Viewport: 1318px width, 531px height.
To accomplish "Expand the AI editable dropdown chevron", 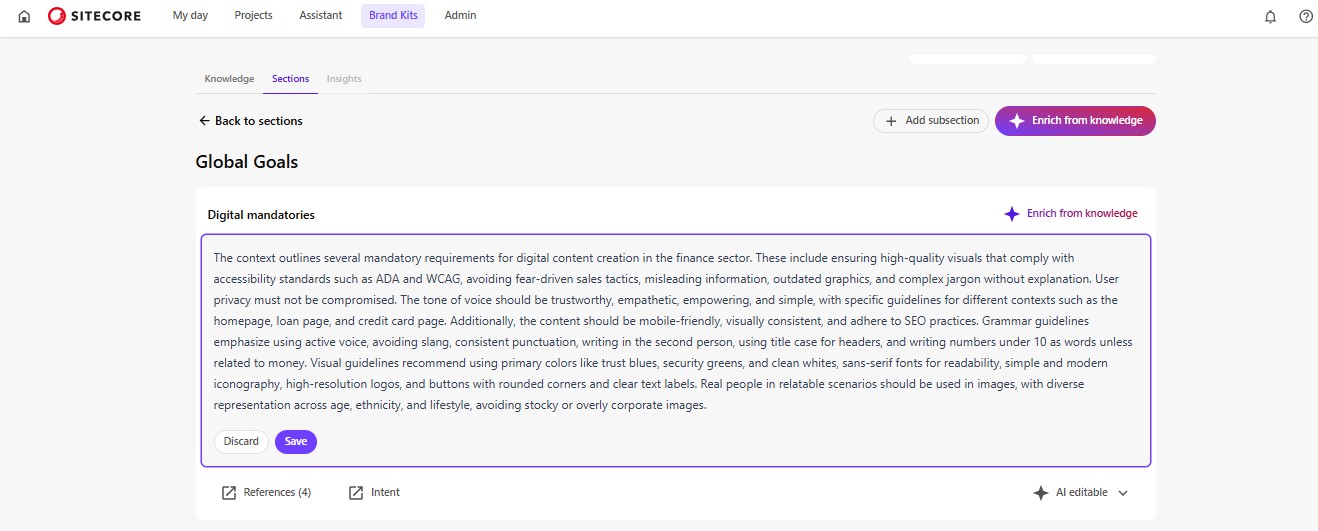I will (1123, 493).
